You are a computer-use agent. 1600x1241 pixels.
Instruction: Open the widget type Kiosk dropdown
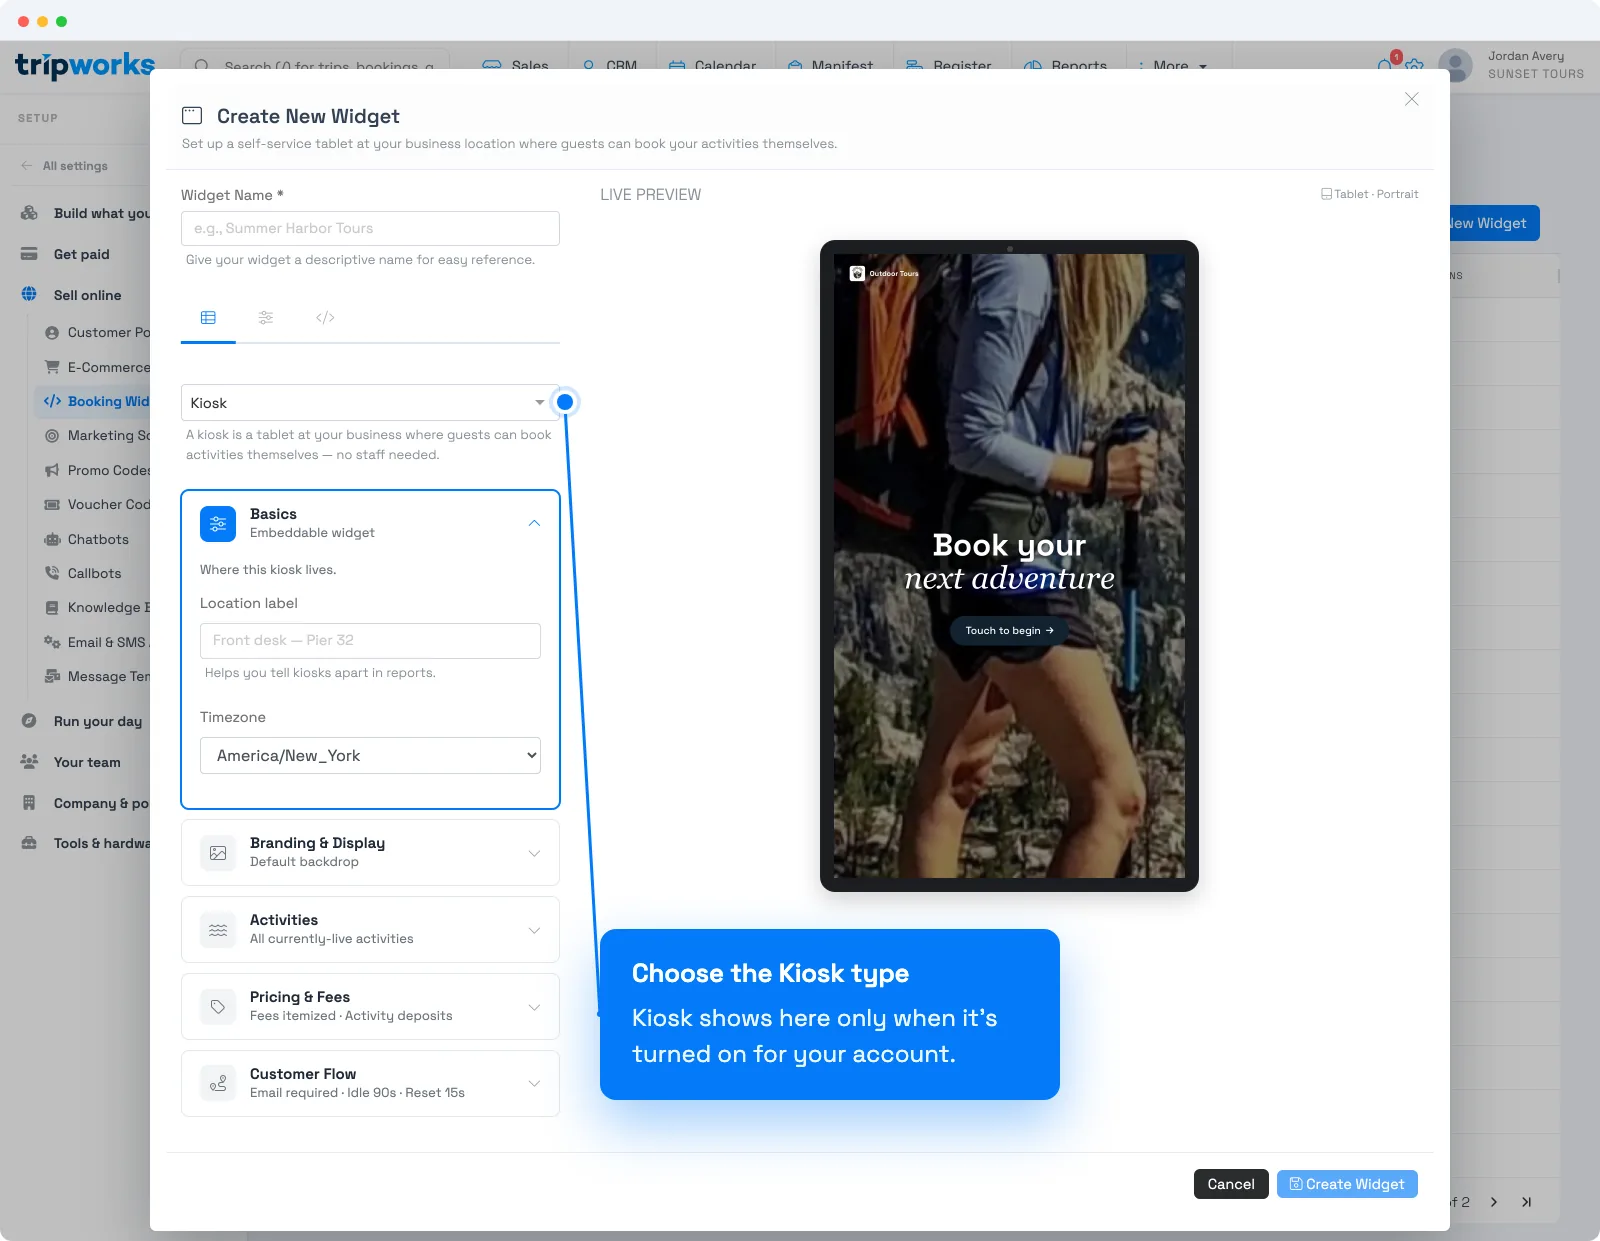[370, 403]
